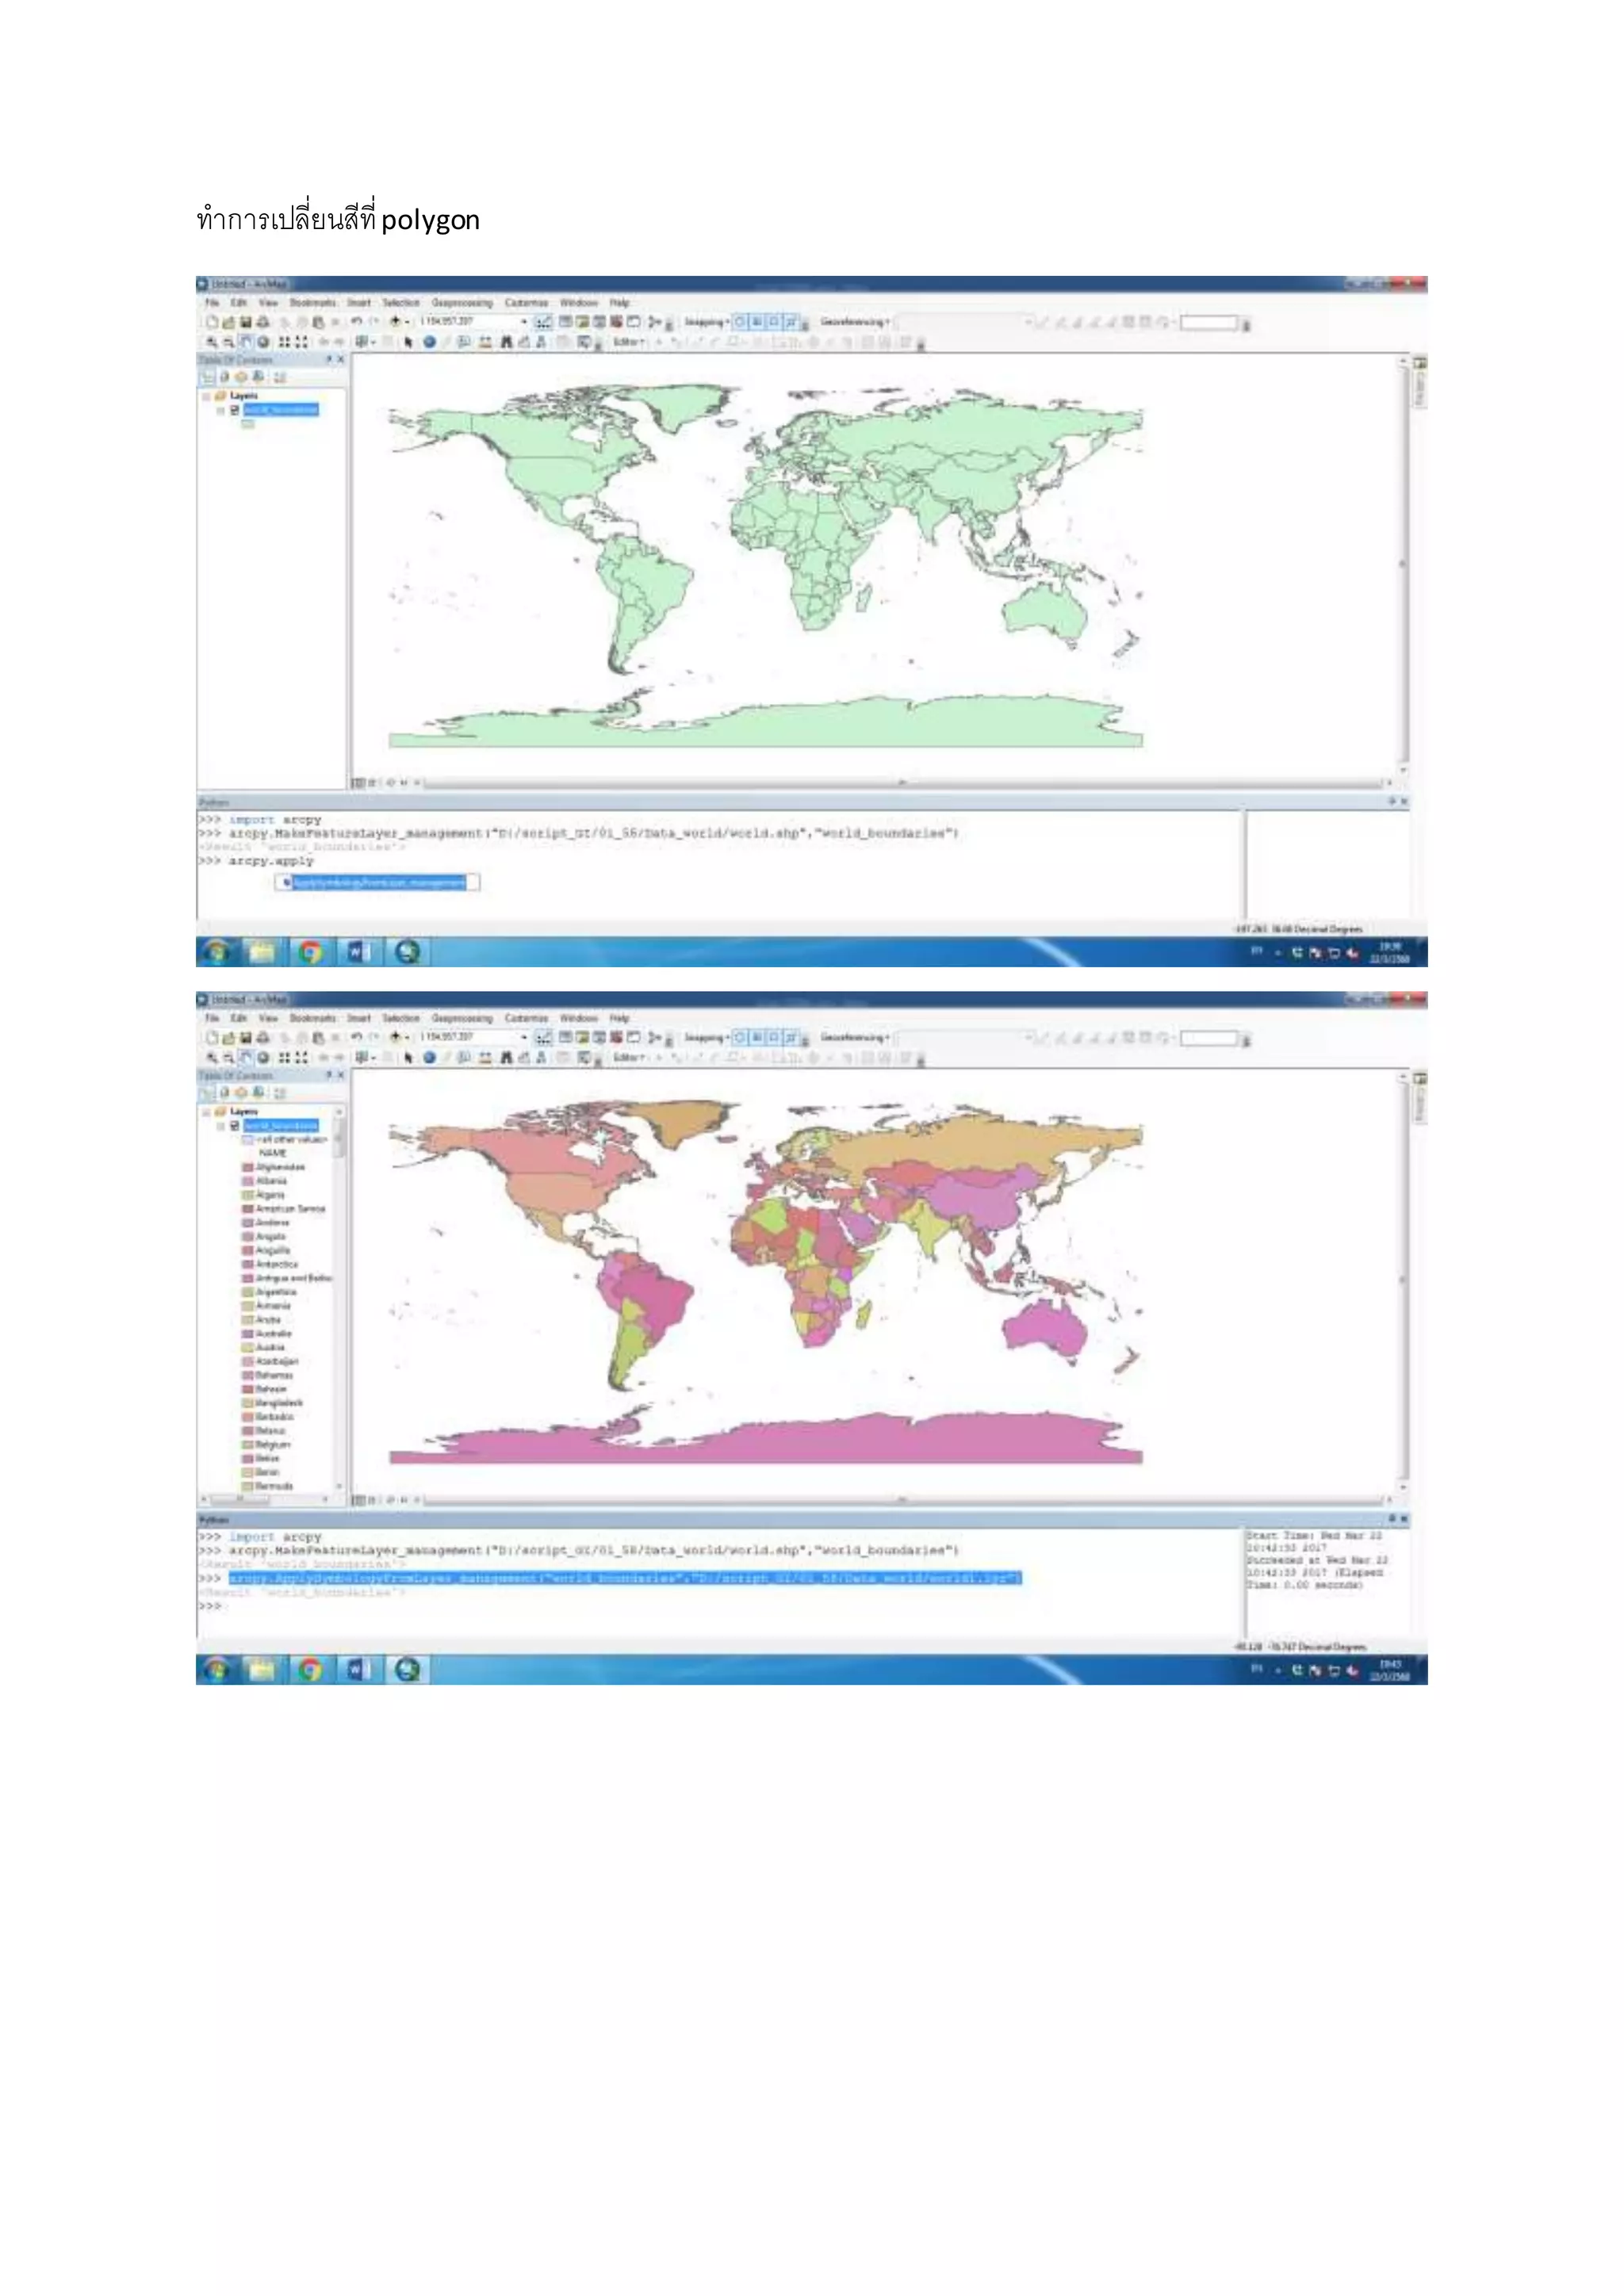
Task: Click Save disk icon in upper ArcMap toolbar
Action: (x=245, y=322)
